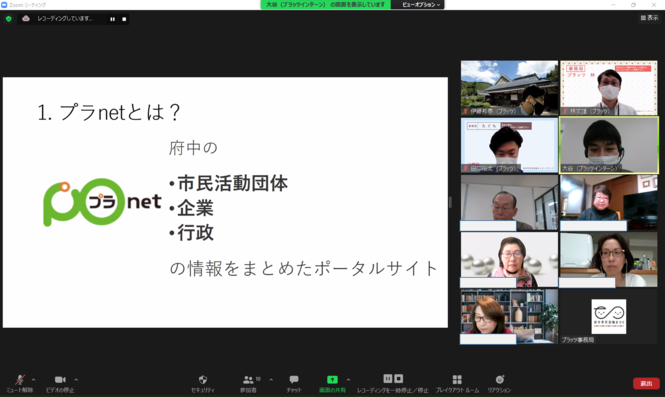Click bullet text 行政 on slide
The width and height of the screenshot is (665, 397).
pyautogui.click(x=195, y=233)
